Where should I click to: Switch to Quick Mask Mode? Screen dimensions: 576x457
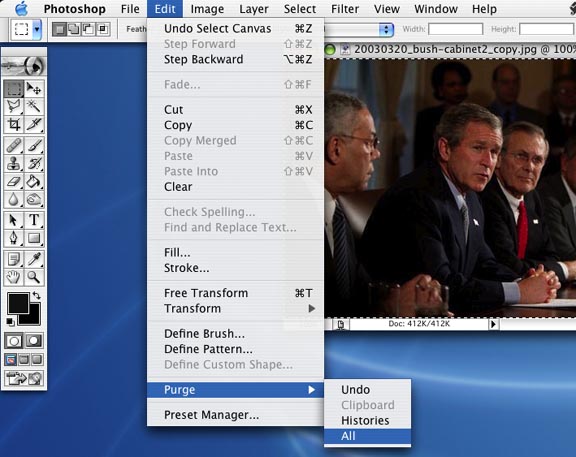pyautogui.click(x=34, y=341)
